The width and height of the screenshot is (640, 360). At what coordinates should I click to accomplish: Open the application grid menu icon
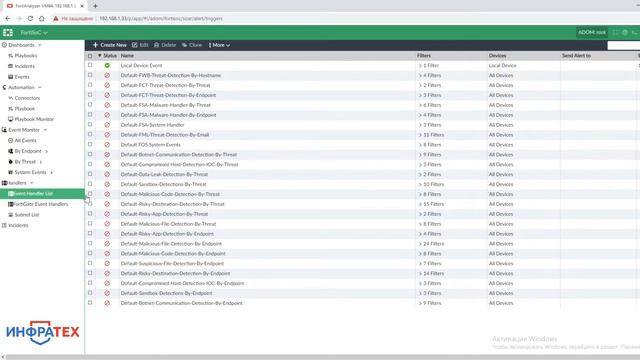click(8, 33)
